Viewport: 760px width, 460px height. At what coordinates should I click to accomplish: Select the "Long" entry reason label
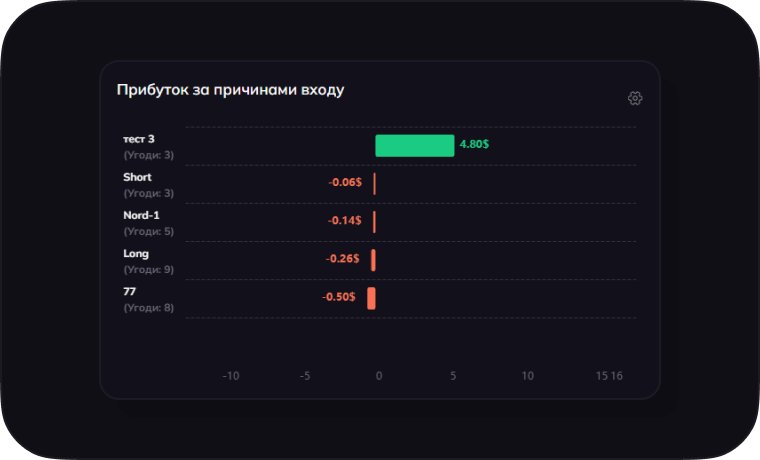point(136,253)
